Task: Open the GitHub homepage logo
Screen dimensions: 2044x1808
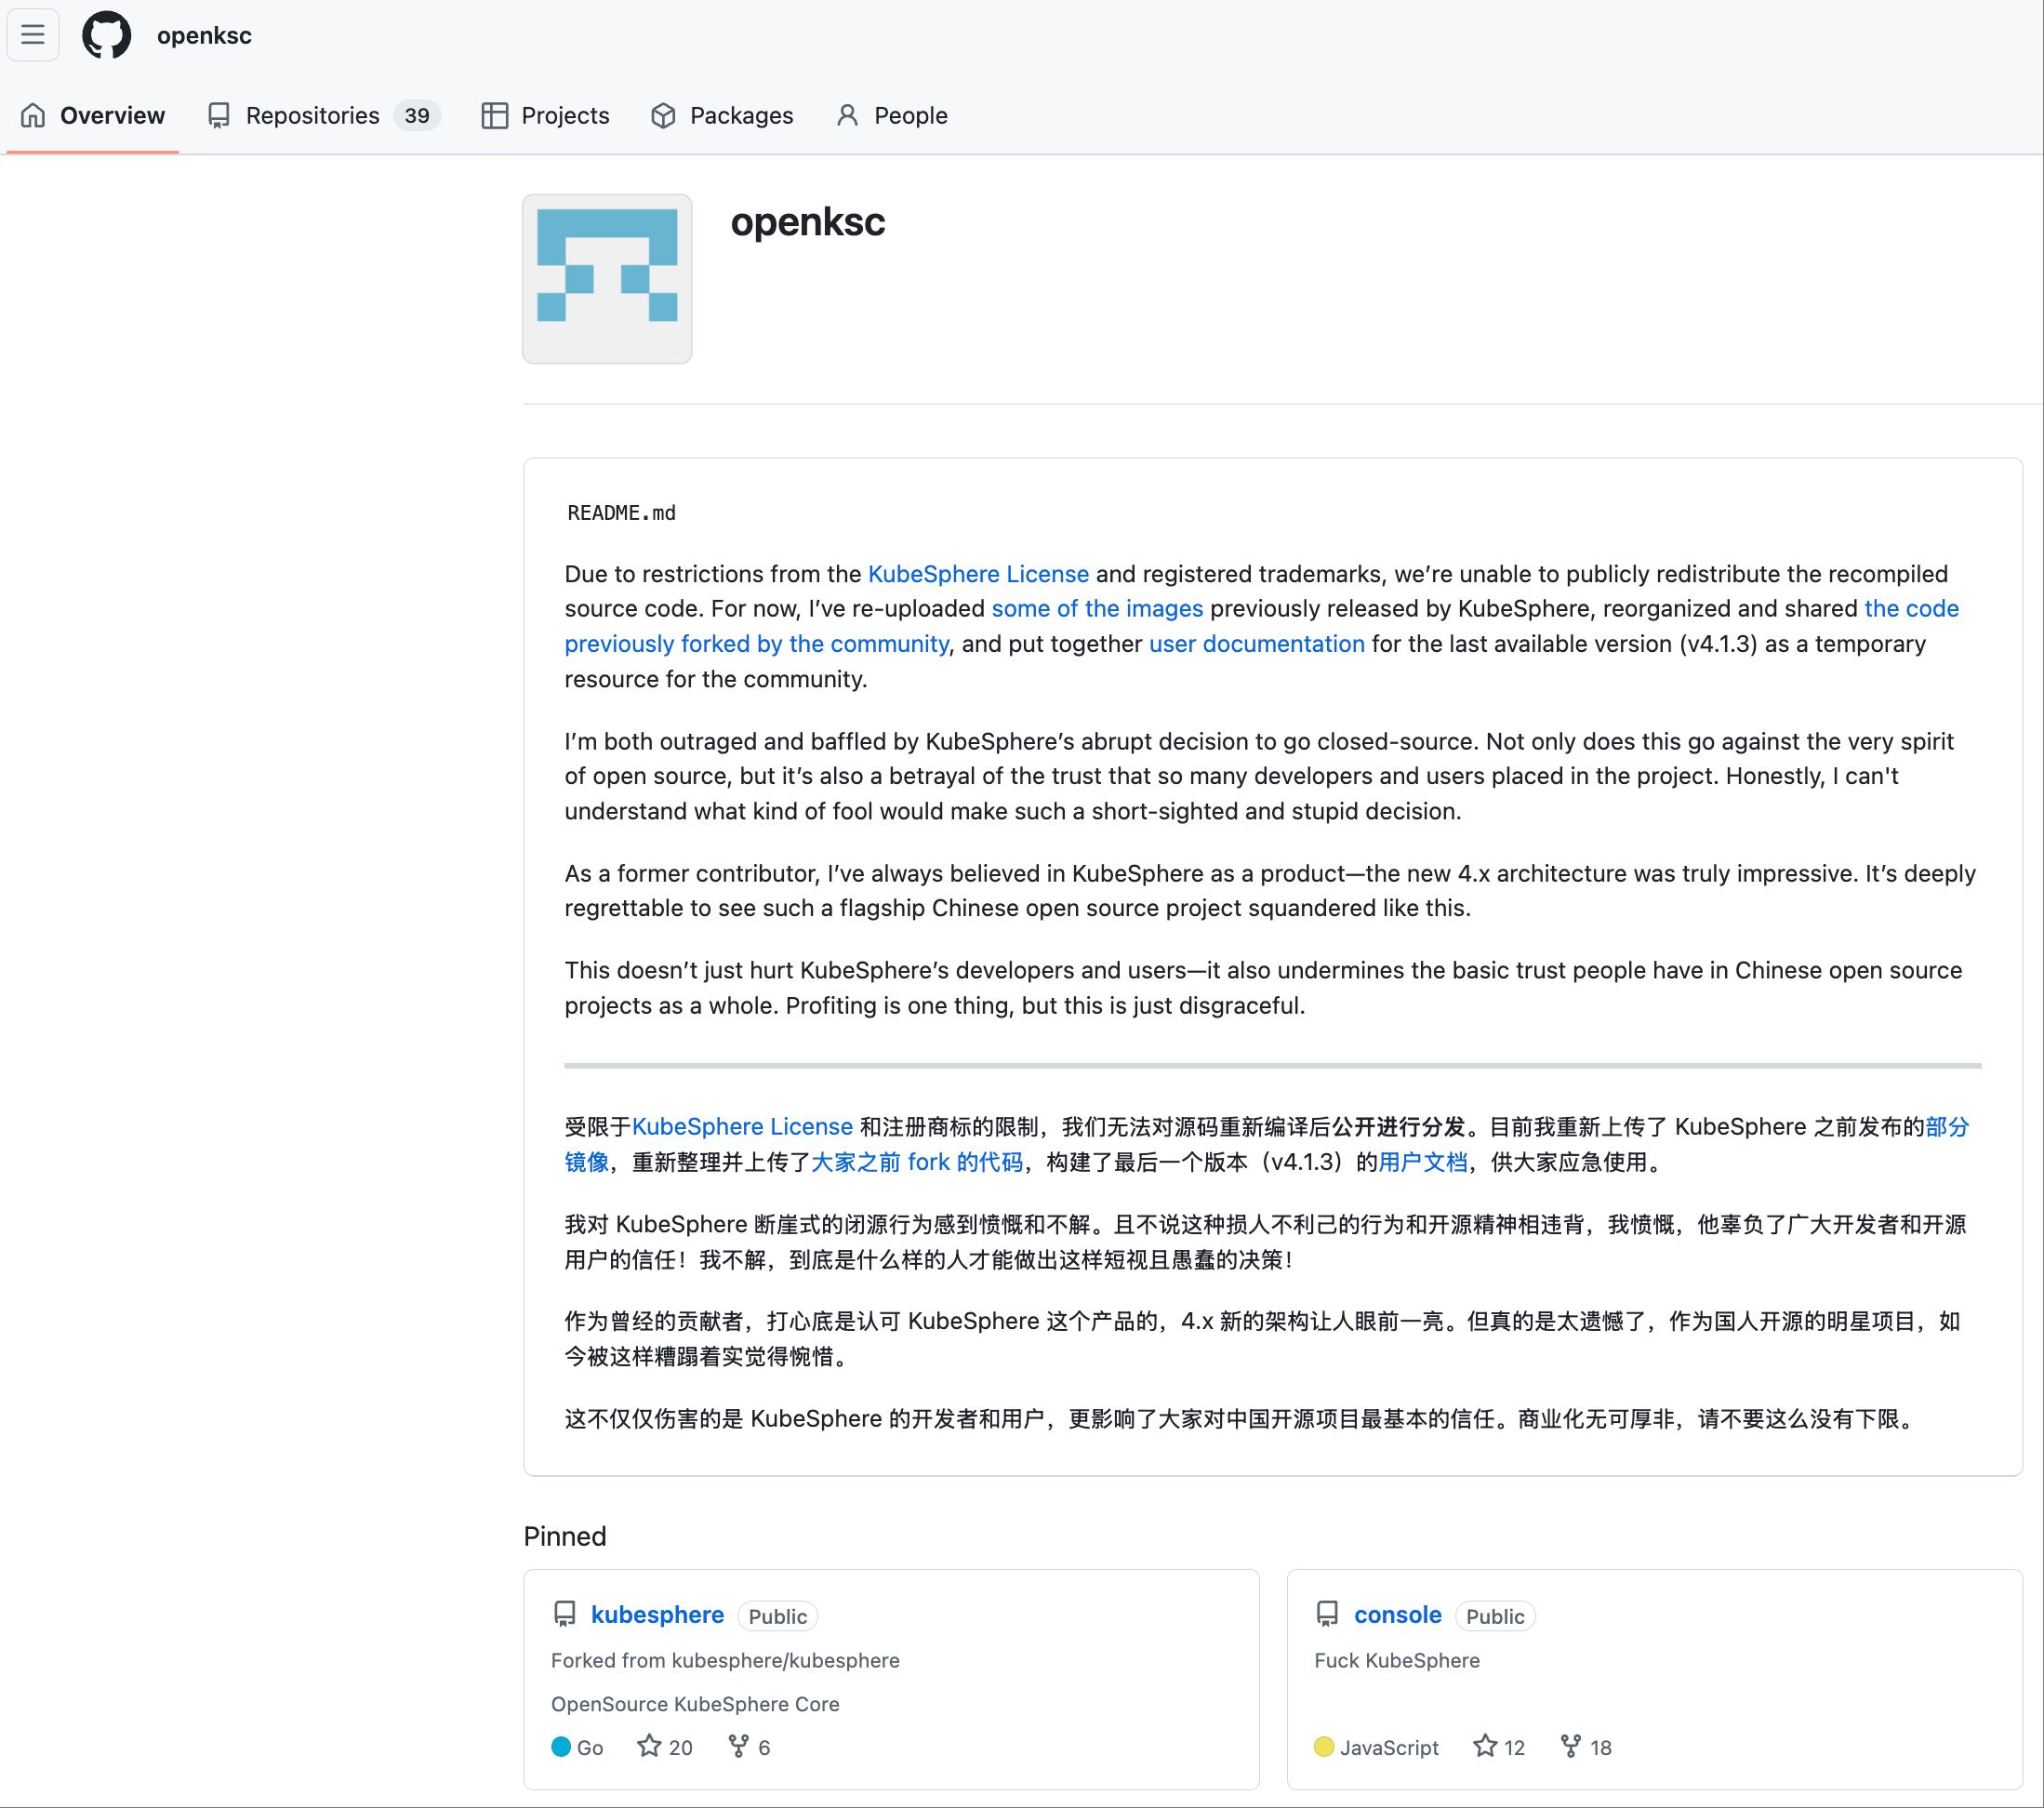Action: (x=106, y=35)
